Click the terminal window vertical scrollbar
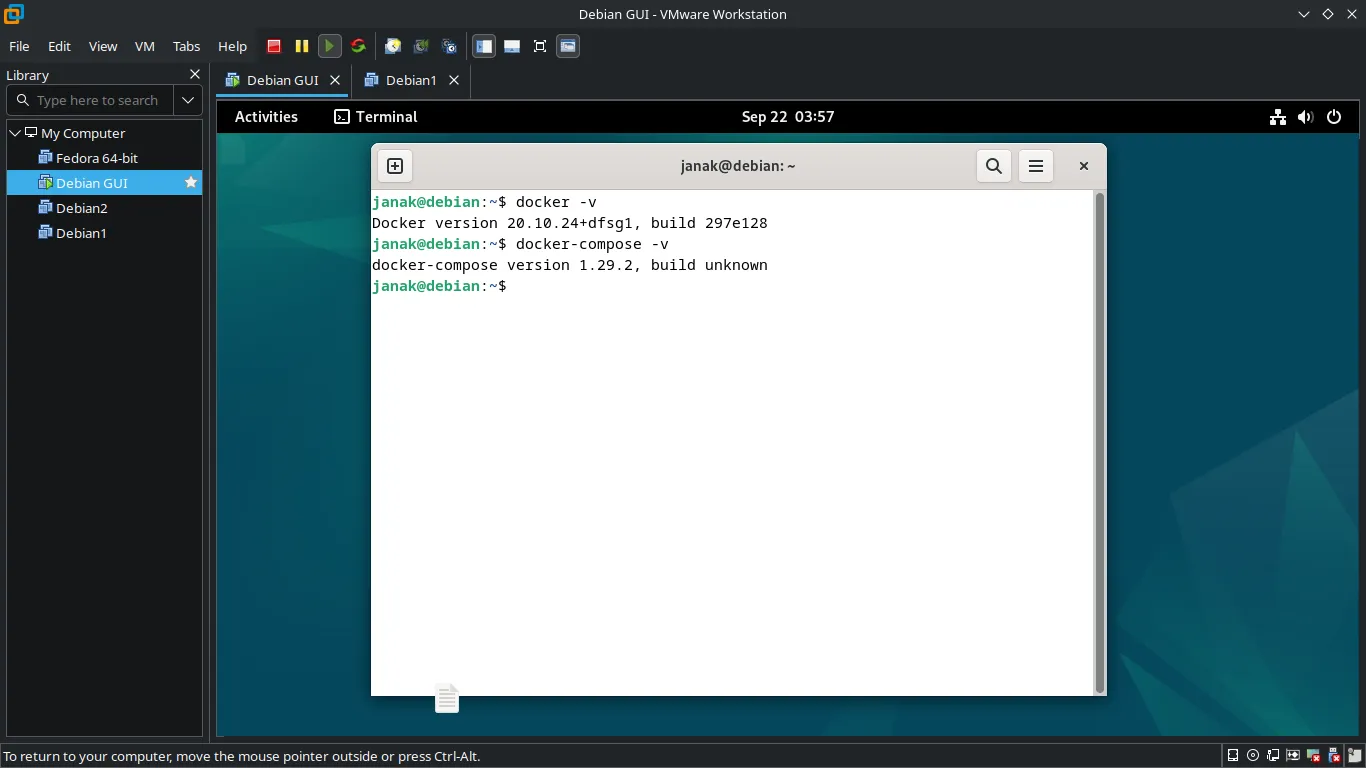Viewport: 1366px width, 768px height. pyautogui.click(x=1100, y=440)
